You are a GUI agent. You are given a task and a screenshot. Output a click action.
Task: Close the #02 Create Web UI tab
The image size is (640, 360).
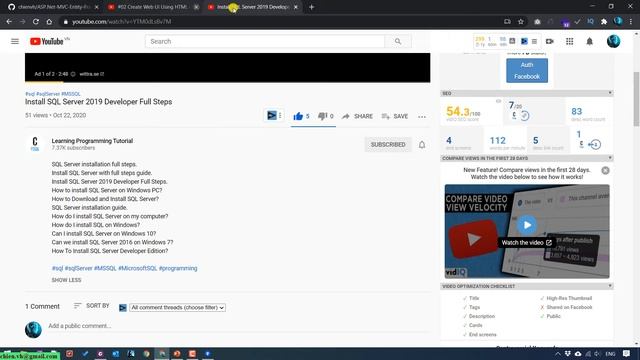pos(196,7)
